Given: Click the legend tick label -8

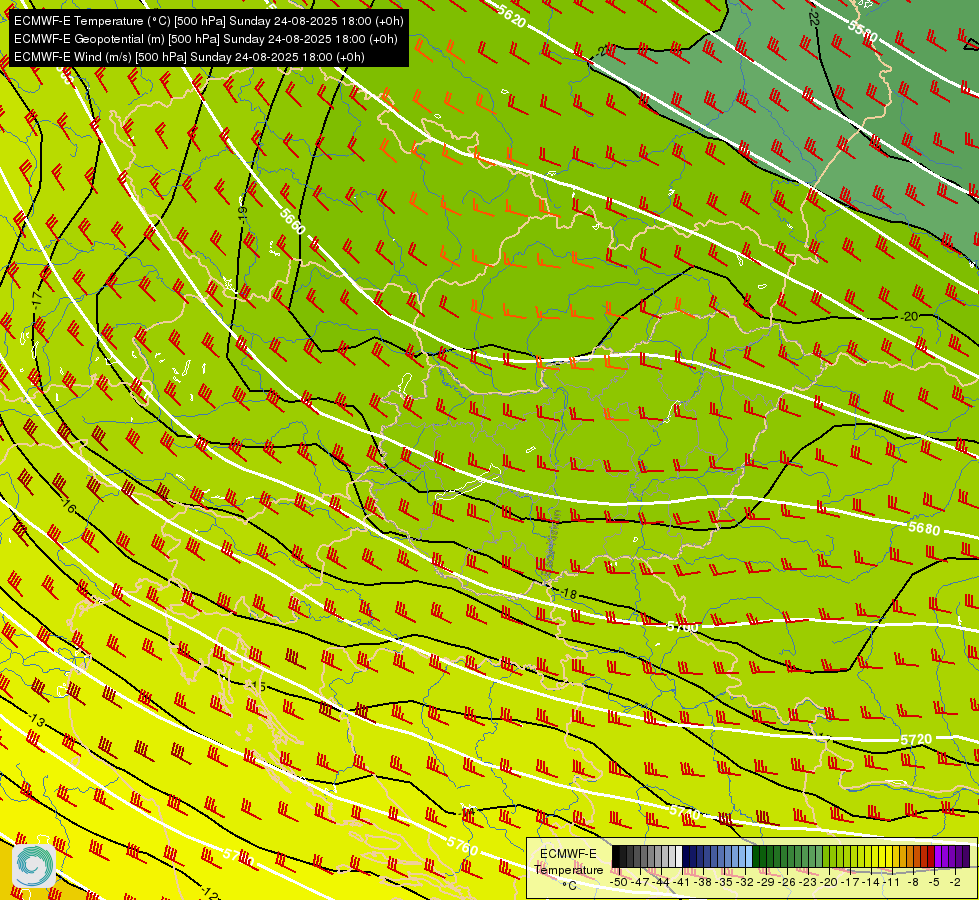Looking at the screenshot, I should tap(915, 882).
